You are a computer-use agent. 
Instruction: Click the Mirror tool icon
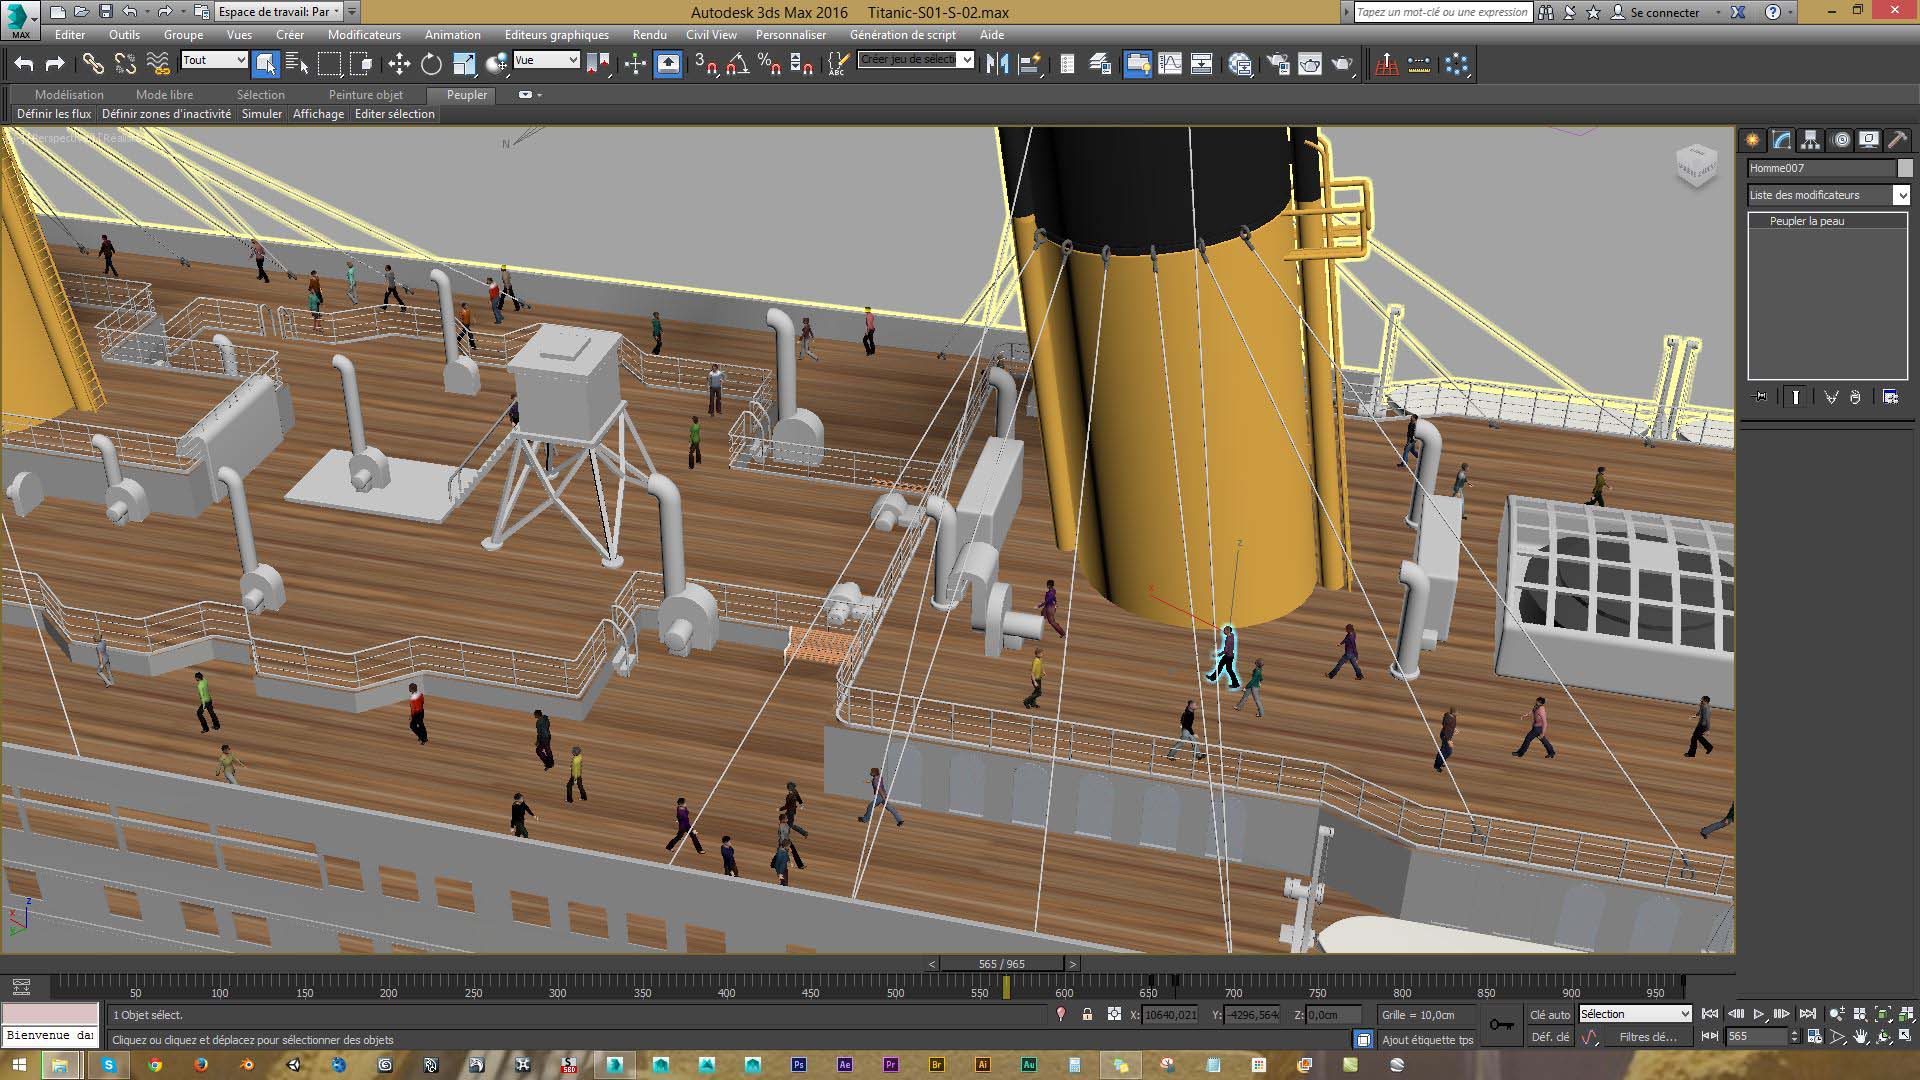(x=997, y=64)
